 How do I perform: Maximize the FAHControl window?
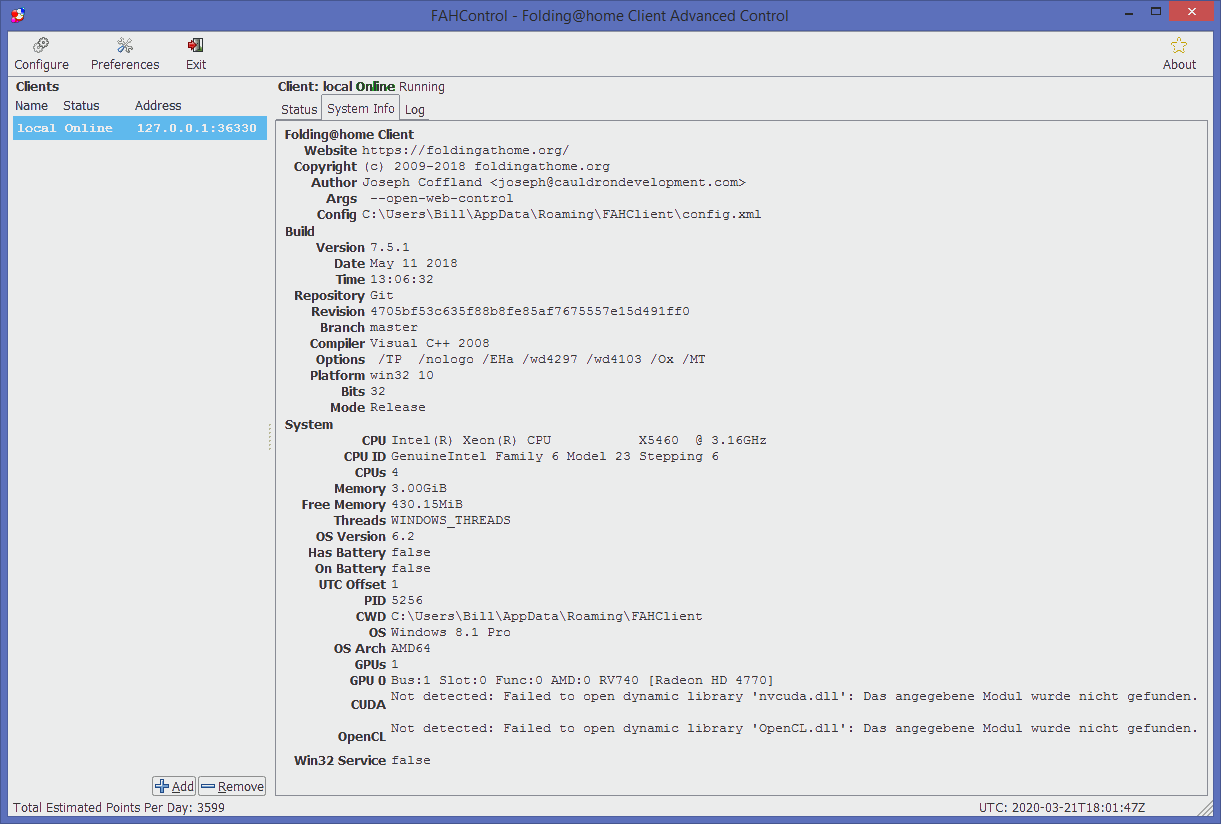click(1156, 12)
